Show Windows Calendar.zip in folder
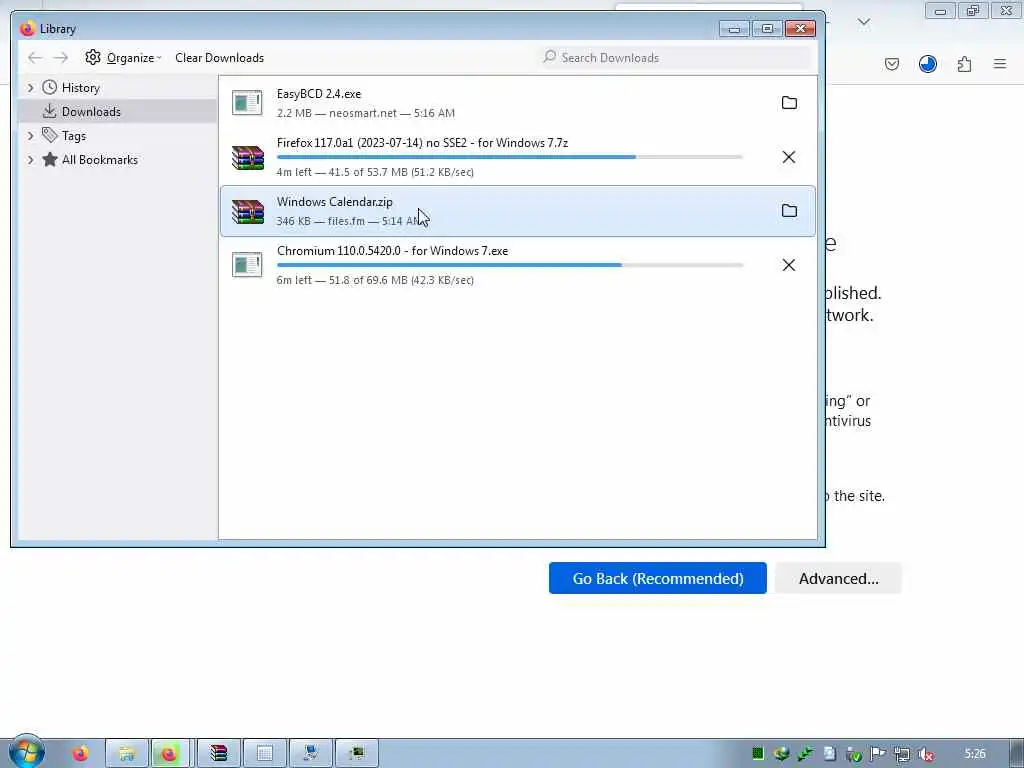Screen dimensions: 1024x768 click(x=789, y=210)
